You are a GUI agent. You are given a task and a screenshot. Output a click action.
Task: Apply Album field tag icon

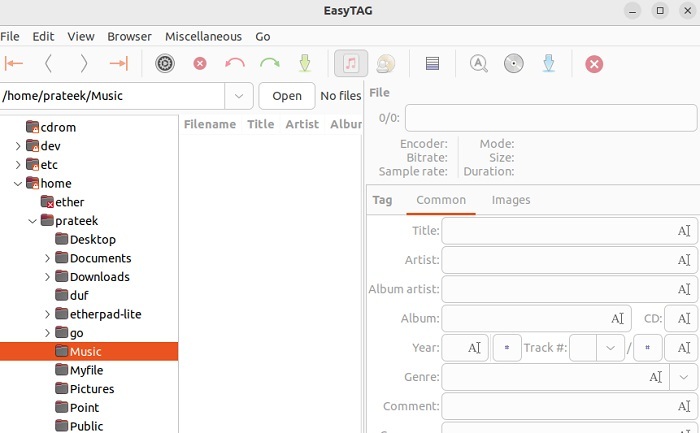(x=617, y=318)
